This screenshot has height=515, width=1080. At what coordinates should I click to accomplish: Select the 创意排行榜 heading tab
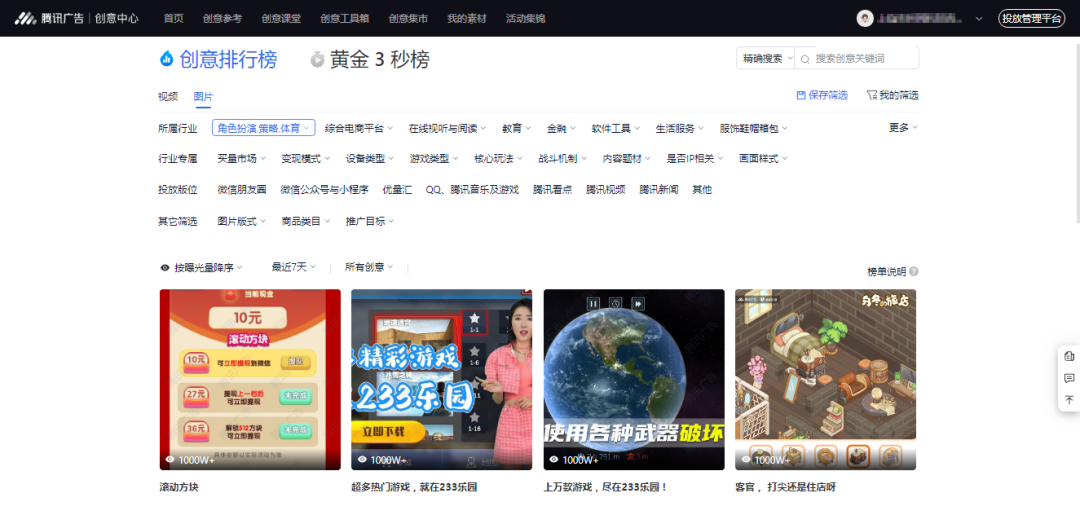click(228, 60)
